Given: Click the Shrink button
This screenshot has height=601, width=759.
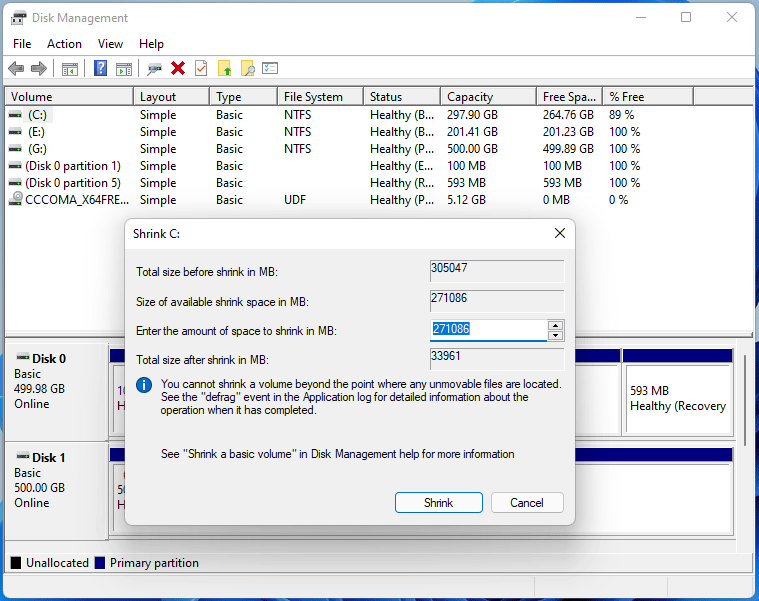Looking at the screenshot, I should [439, 503].
